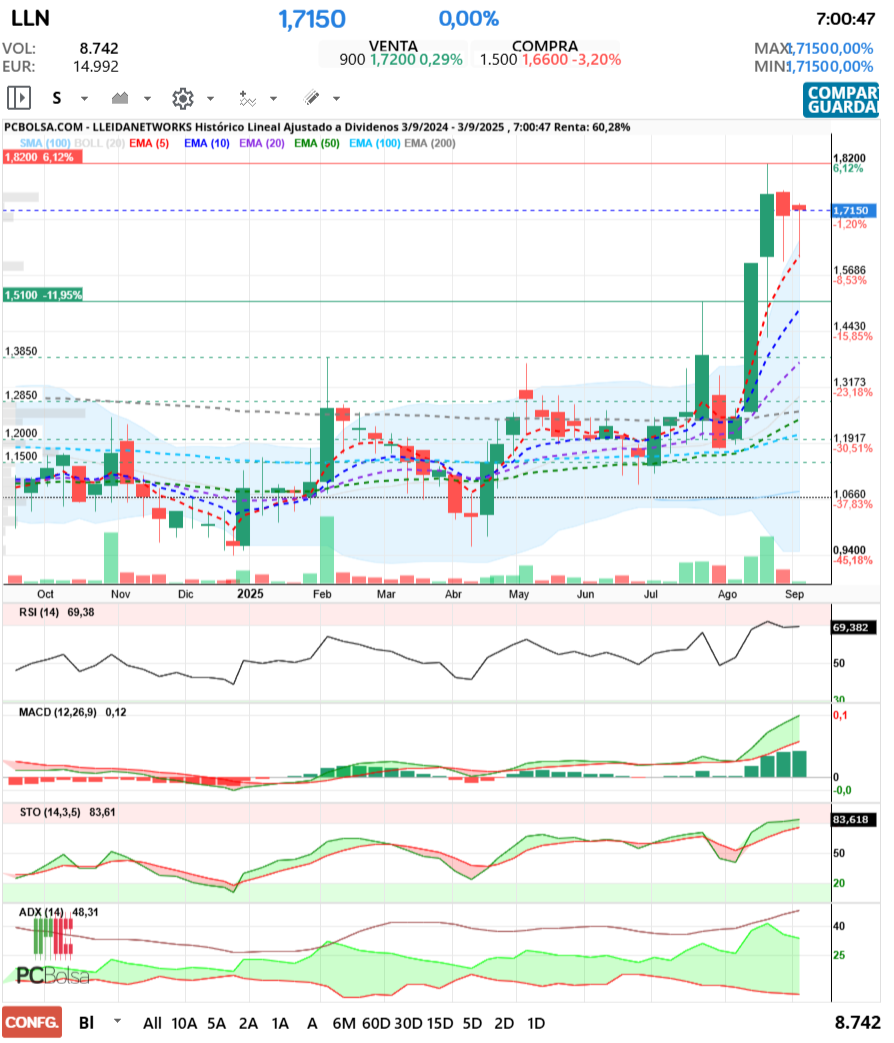
Task: Toggle the EMA (100) indicator
Action: tap(374, 143)
